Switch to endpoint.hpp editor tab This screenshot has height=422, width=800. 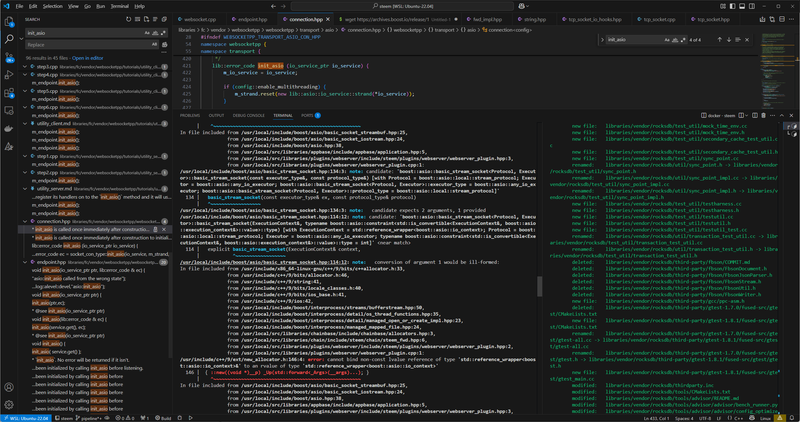click(x=252, y=19)
